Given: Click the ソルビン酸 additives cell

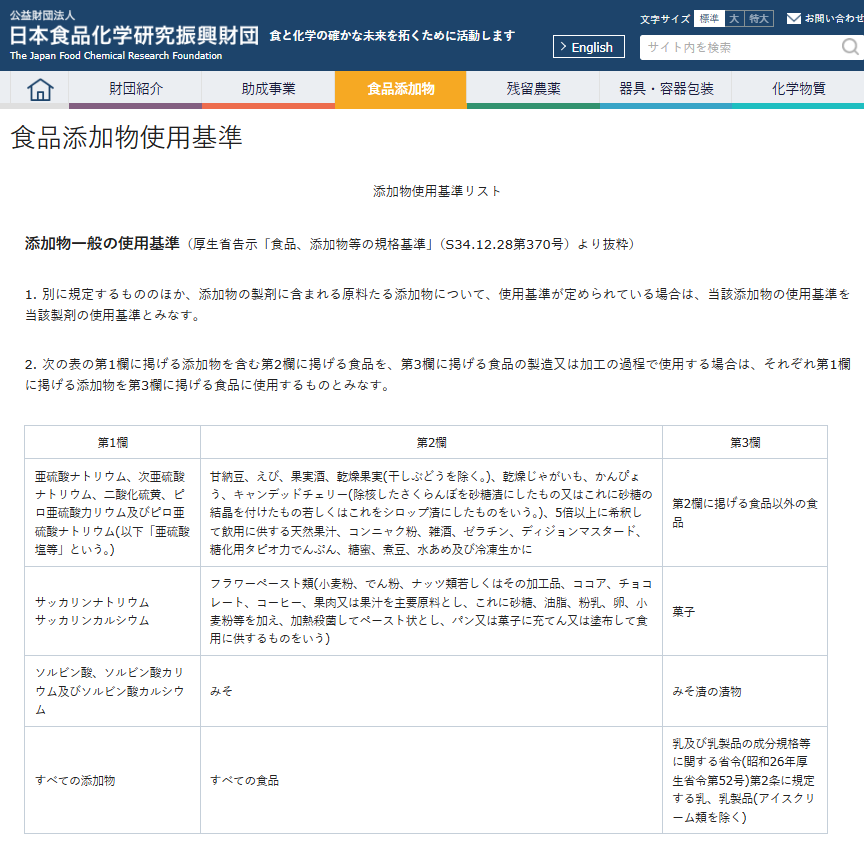Looking at the screenshot, I should tap(112, 691).
